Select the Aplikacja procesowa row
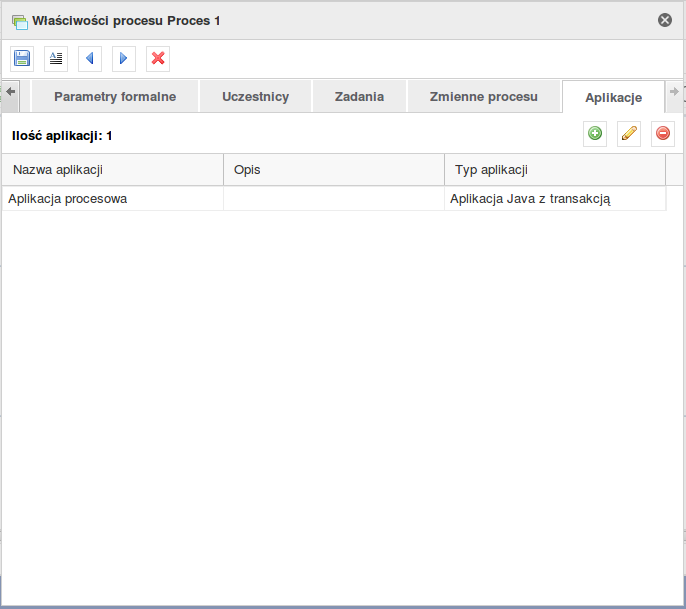686x609 pixels. click(112, 199)
